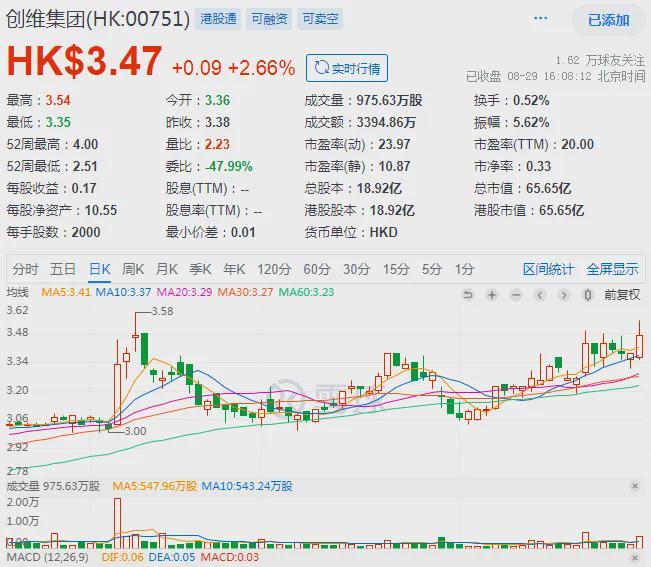
Task: Zoom out chart with minus icon
Action: pos(516,294)
